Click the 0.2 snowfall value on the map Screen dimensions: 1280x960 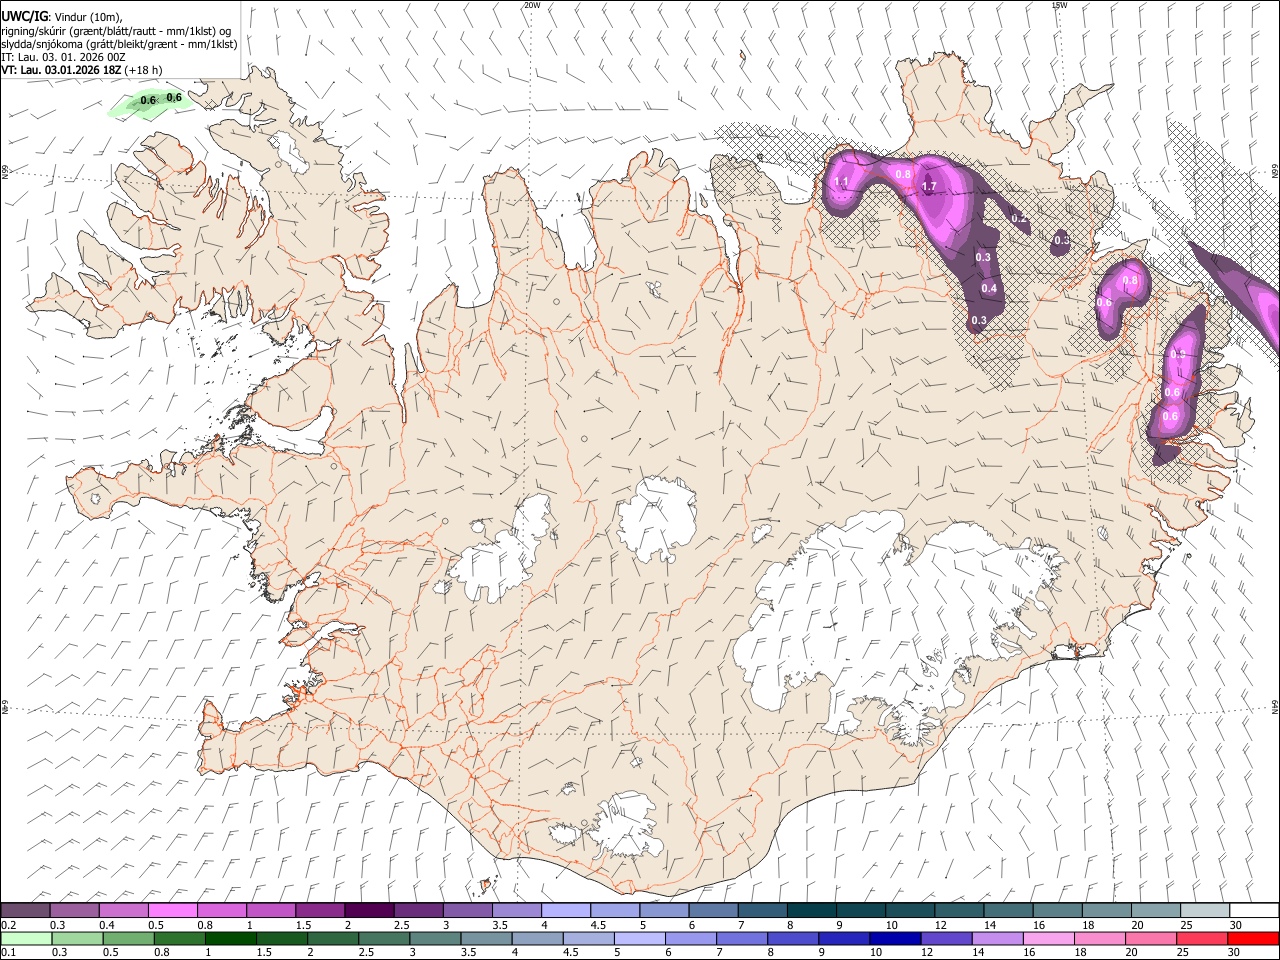[x=1019, y=218]
